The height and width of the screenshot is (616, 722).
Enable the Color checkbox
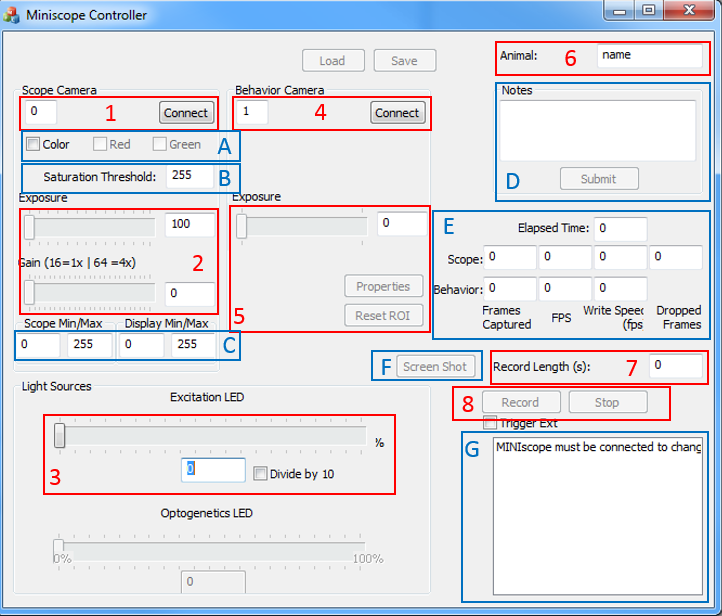pyautogui.click(x=33, y=144)
